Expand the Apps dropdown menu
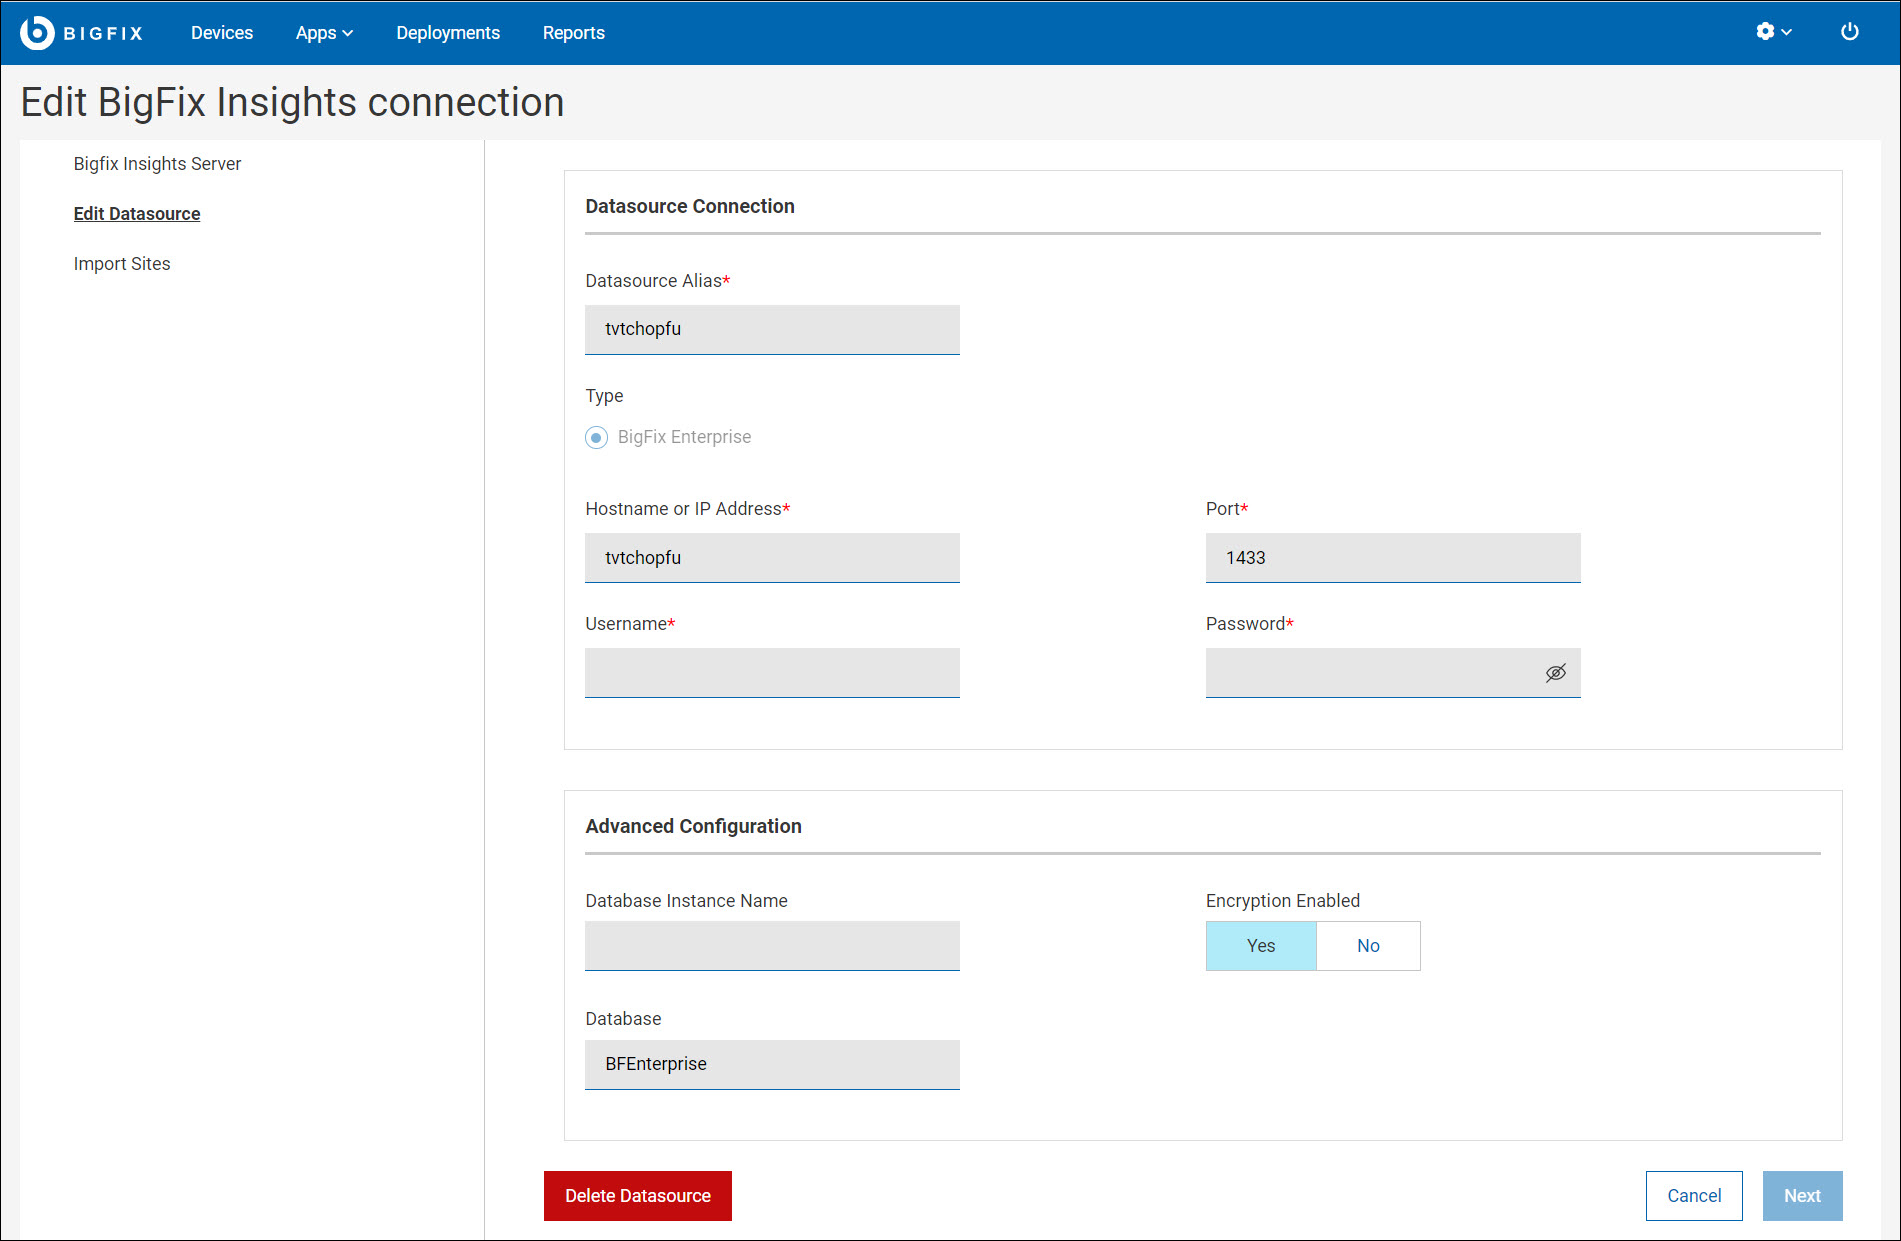Image resolution: width=1901 pixels, height=1241 pixels. pos(324,33)
